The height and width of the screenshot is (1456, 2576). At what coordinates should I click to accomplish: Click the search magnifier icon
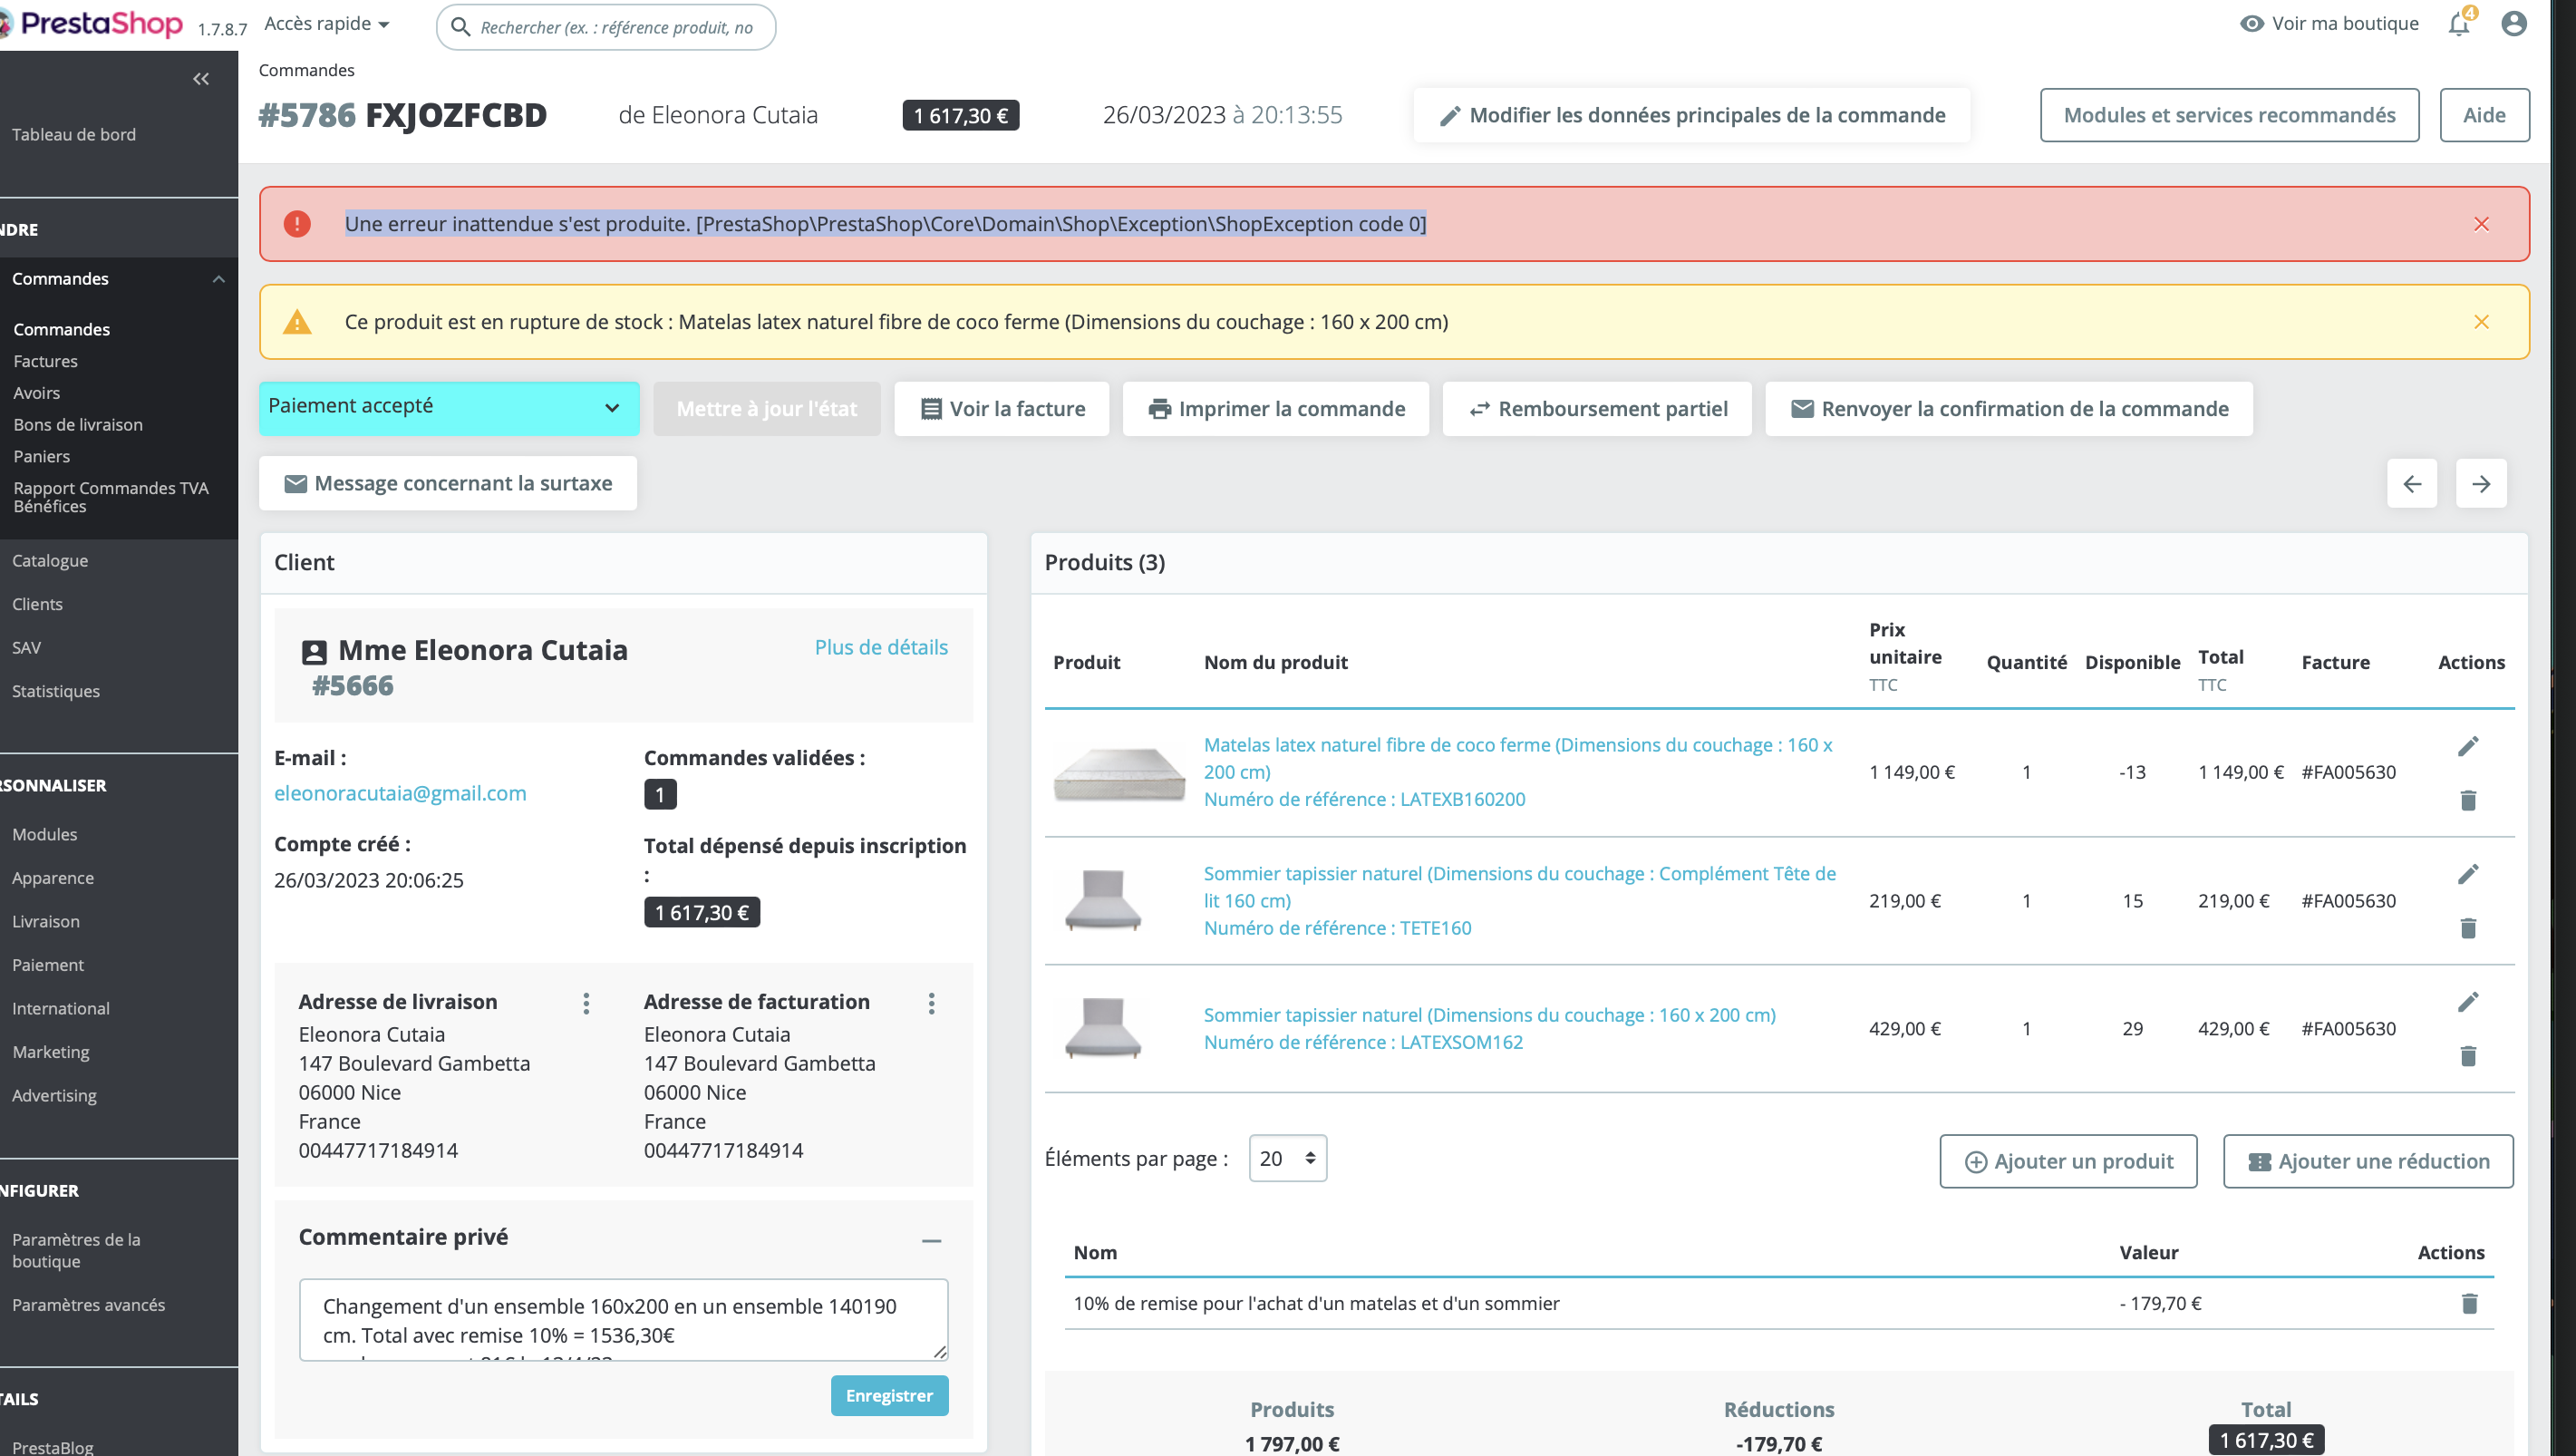[x=461, y=27]
